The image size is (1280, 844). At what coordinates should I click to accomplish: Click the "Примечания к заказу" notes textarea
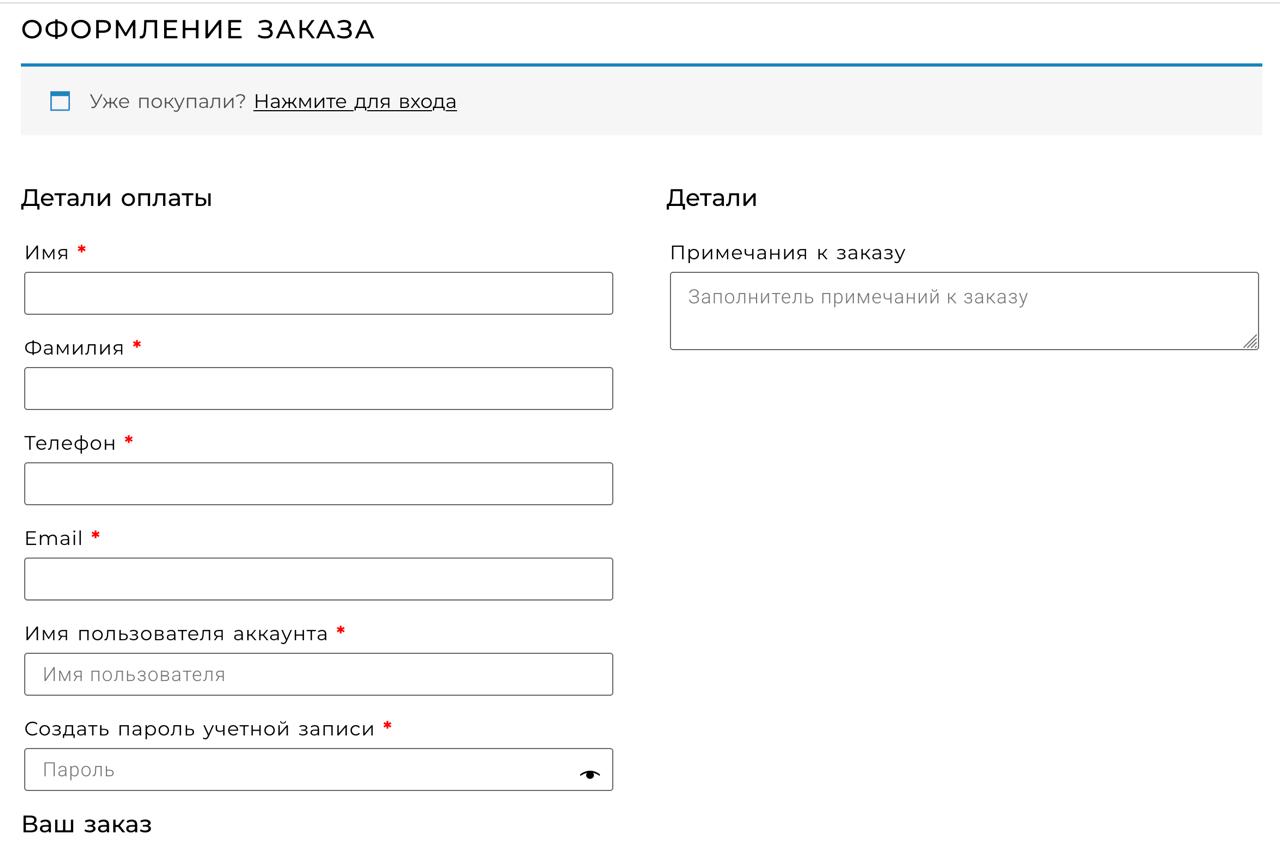coord(964,311)
